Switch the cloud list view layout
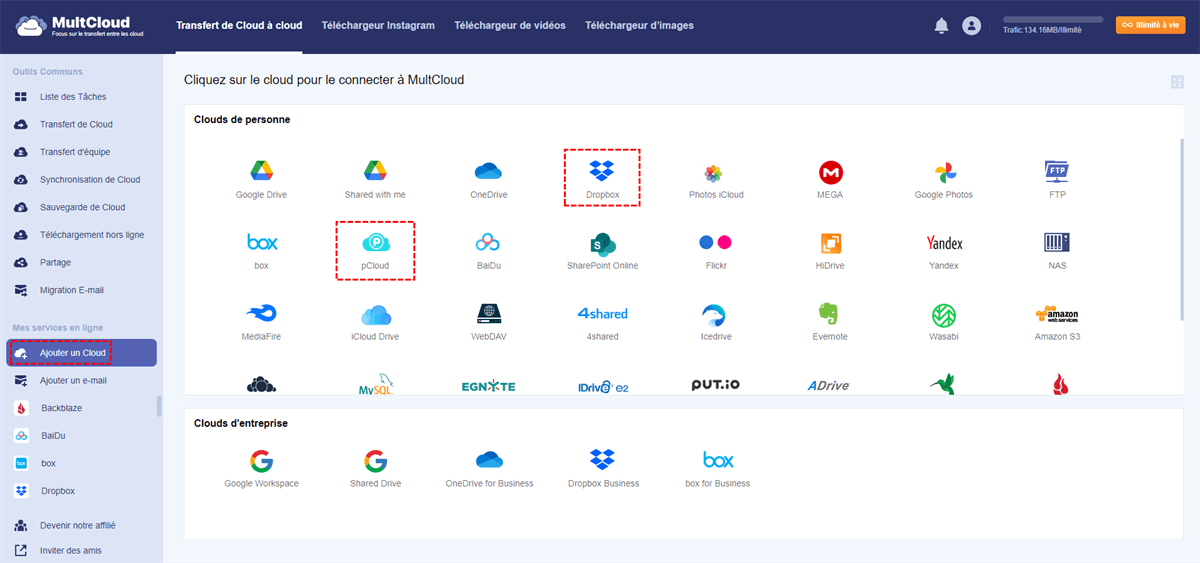1200x563 pixels. (x=1176, y=82)
